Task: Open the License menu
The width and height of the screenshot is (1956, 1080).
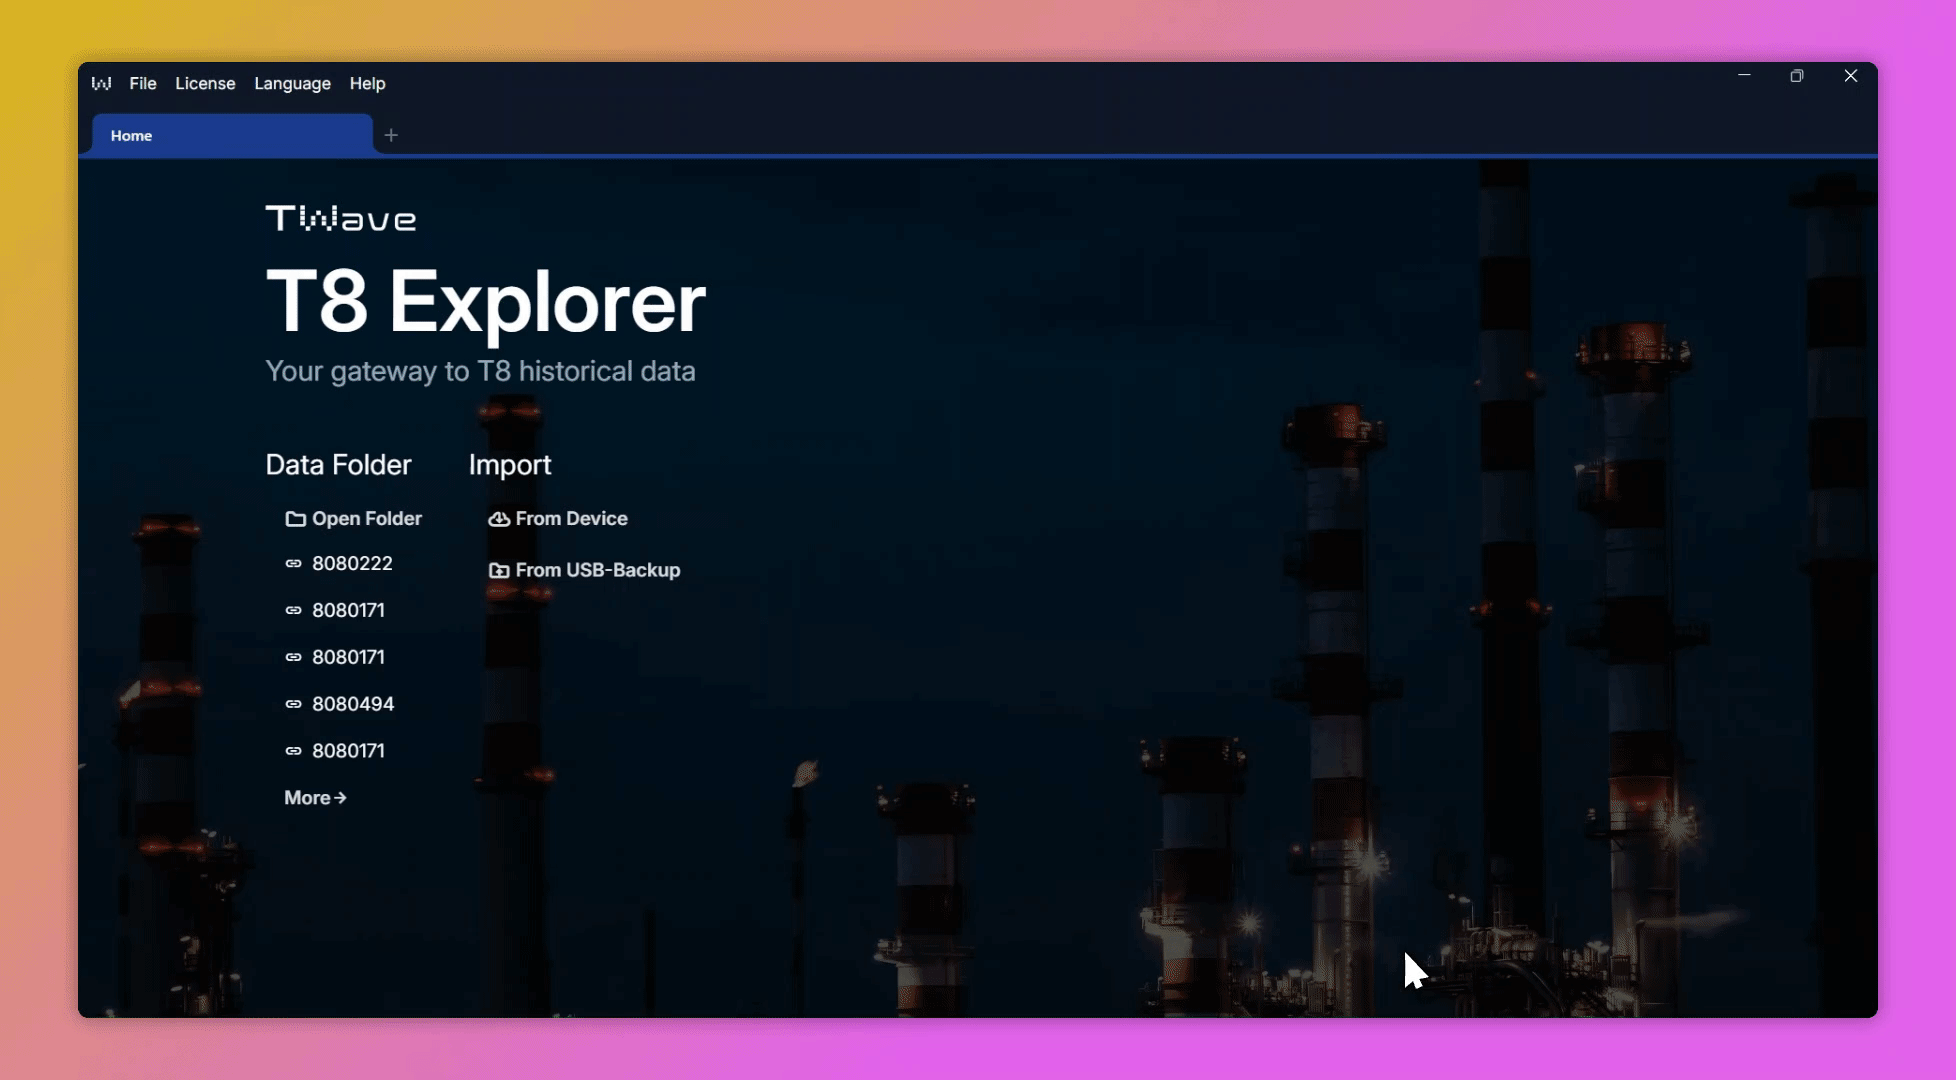Action: click(205, 84)
